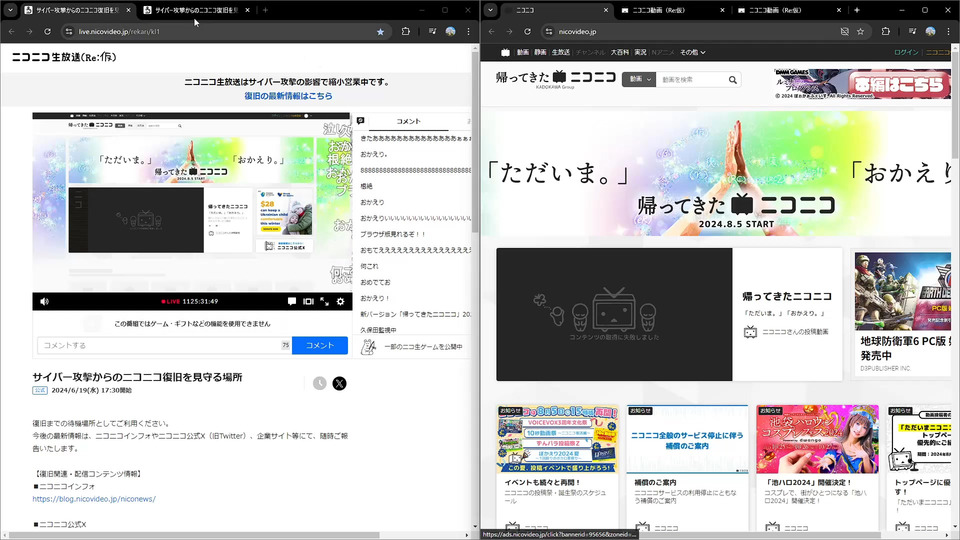Open media control in left browser window

(x=432, y=31)
